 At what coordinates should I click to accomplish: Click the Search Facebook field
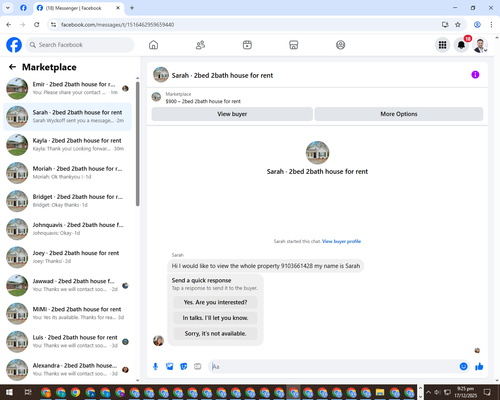click(80, 45)
